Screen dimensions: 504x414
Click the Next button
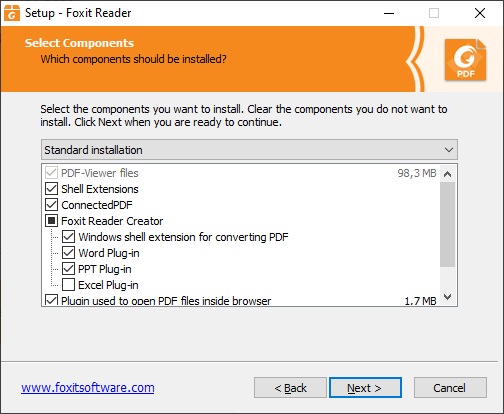[365, 388]
